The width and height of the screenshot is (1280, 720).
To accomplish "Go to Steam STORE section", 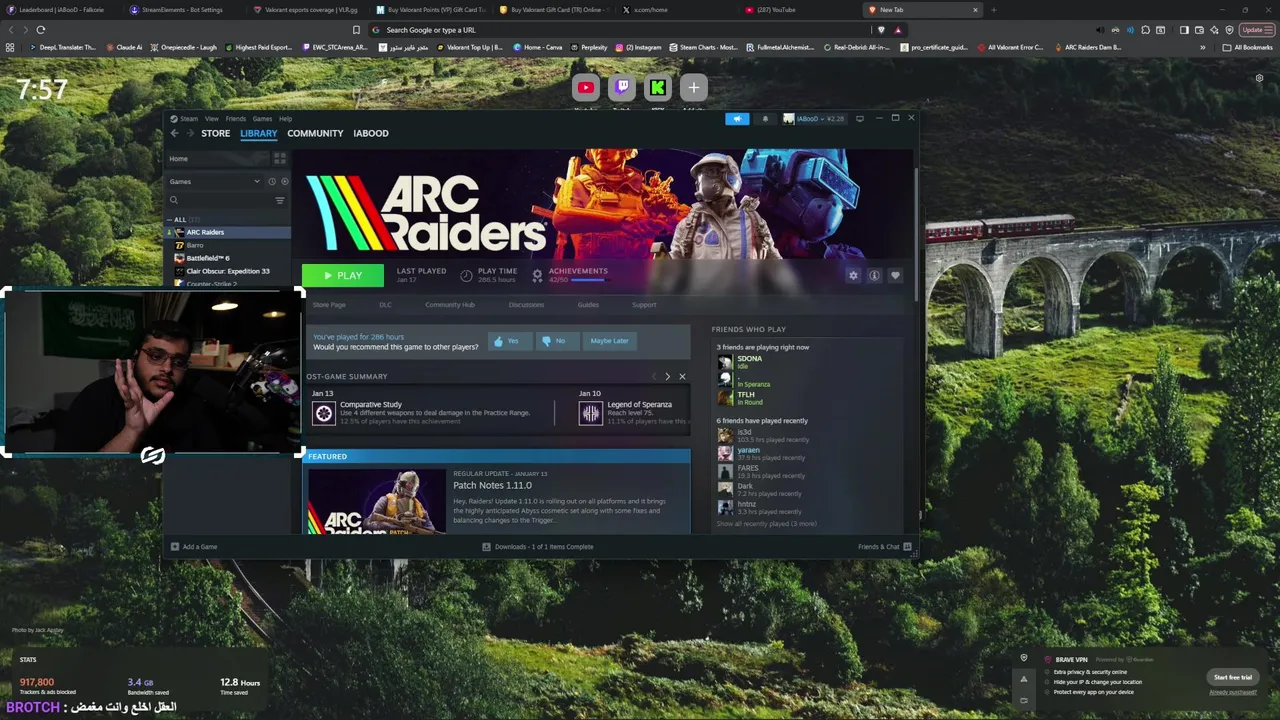I will (x=215, y=133).
